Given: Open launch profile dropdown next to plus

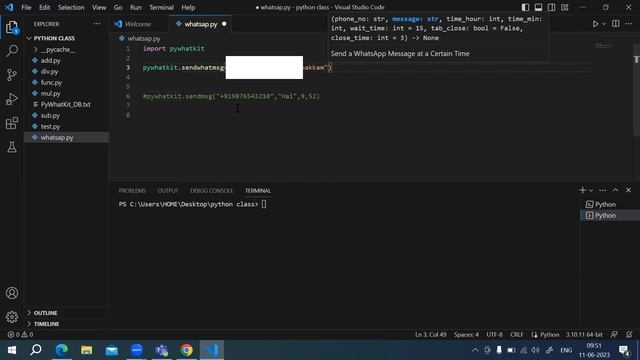Looking at the screenshot, I should (591, 191).
